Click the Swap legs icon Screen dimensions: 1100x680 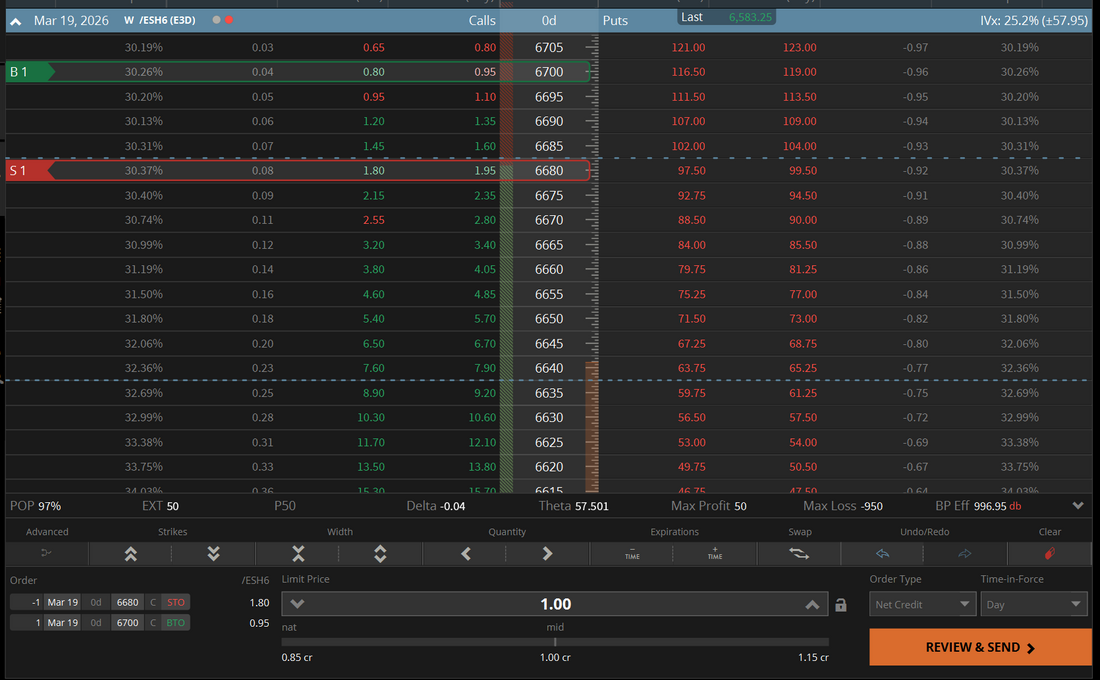coord(799,553)
